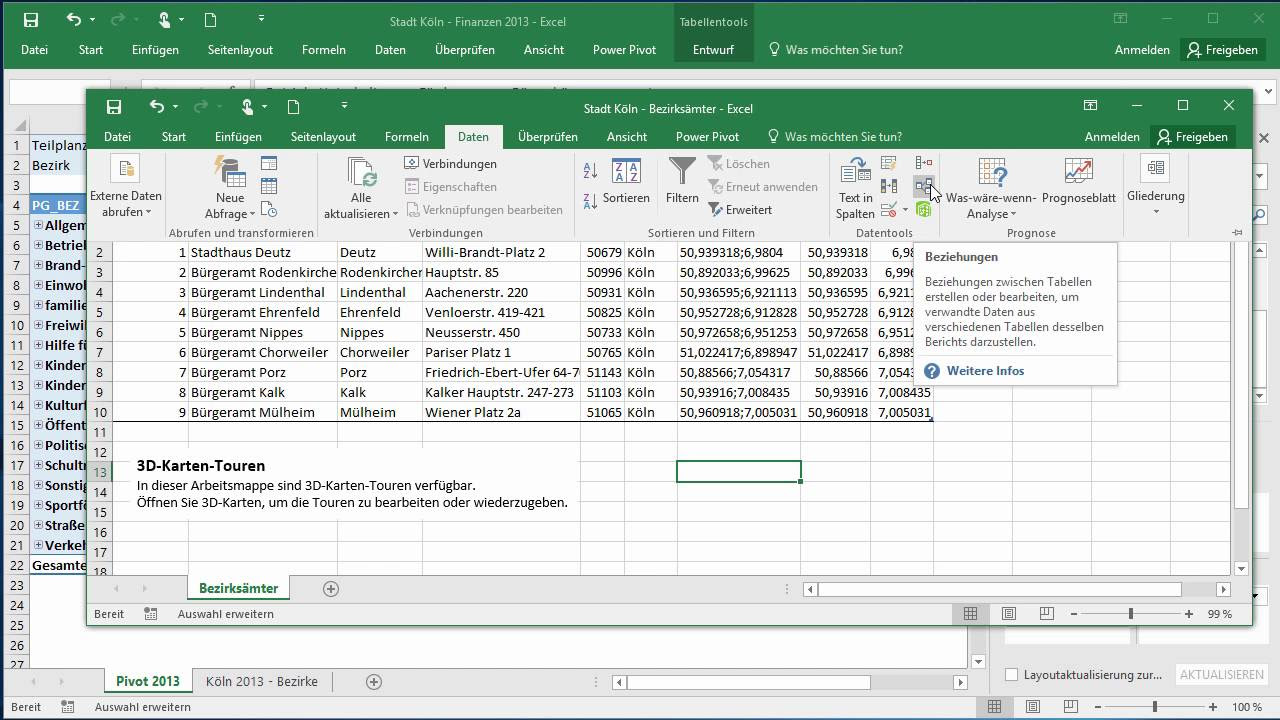The image size is (1280, 720).
Task: Sort ascending A to Z
Action: [x=590, y=172]
